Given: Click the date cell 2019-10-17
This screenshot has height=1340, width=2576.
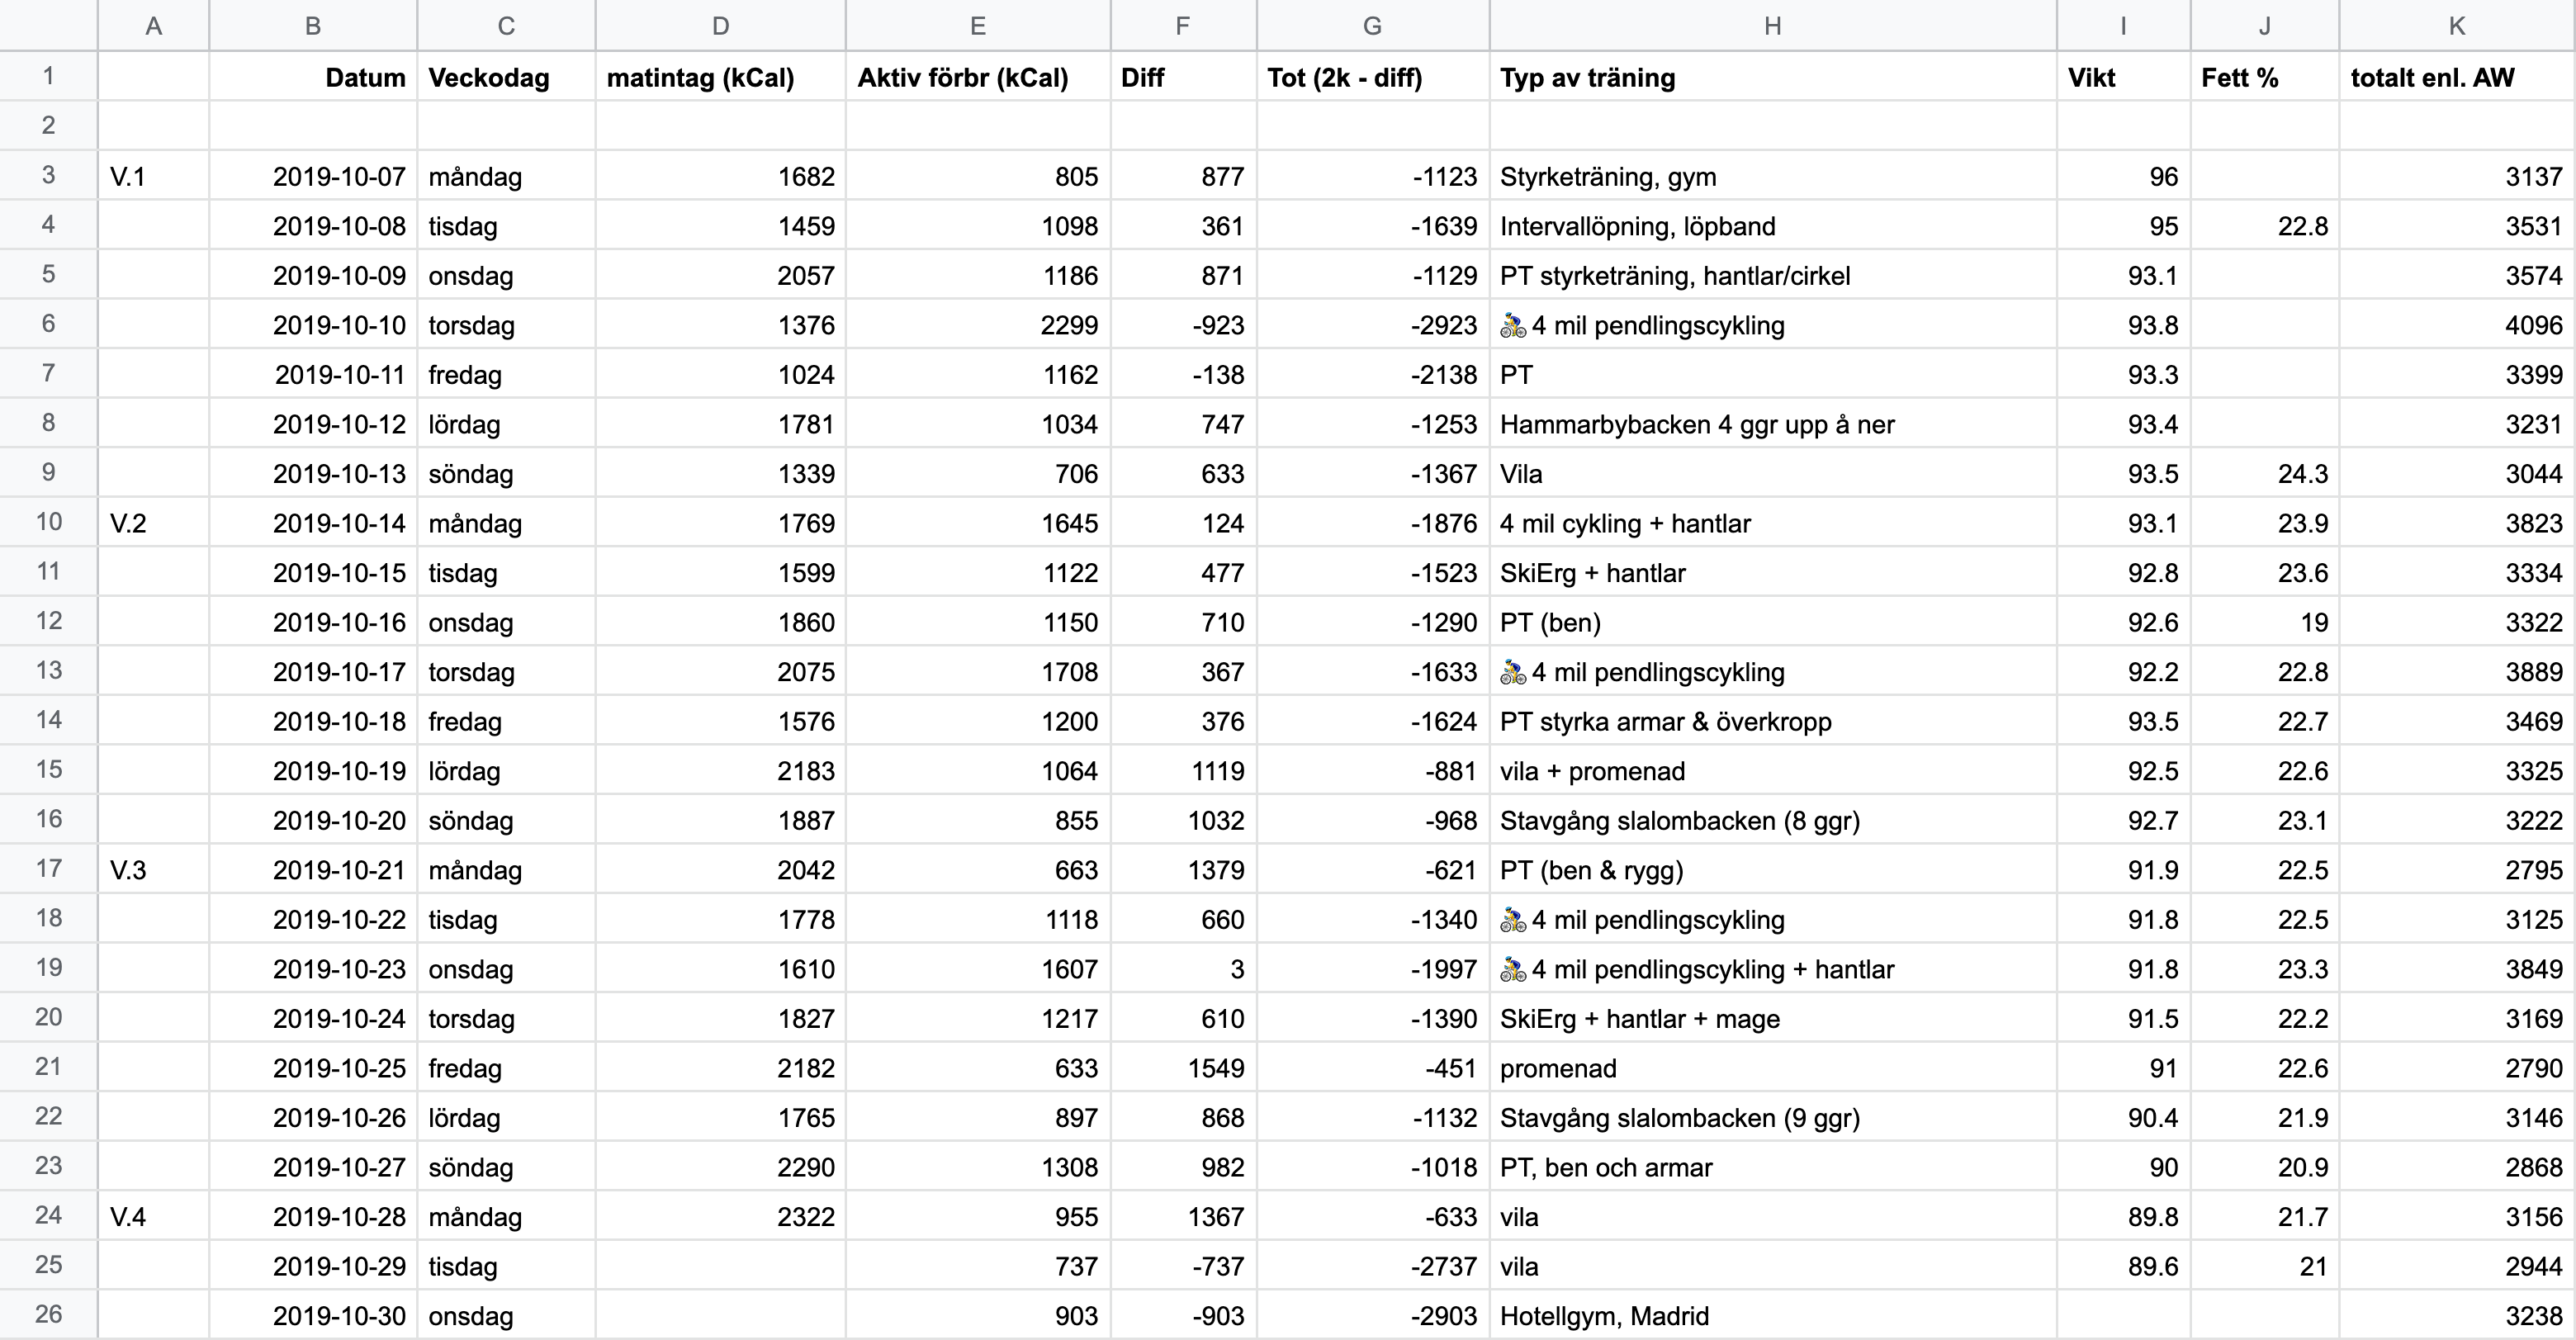Looking at the screenshot, I should (x=313, y=672).
